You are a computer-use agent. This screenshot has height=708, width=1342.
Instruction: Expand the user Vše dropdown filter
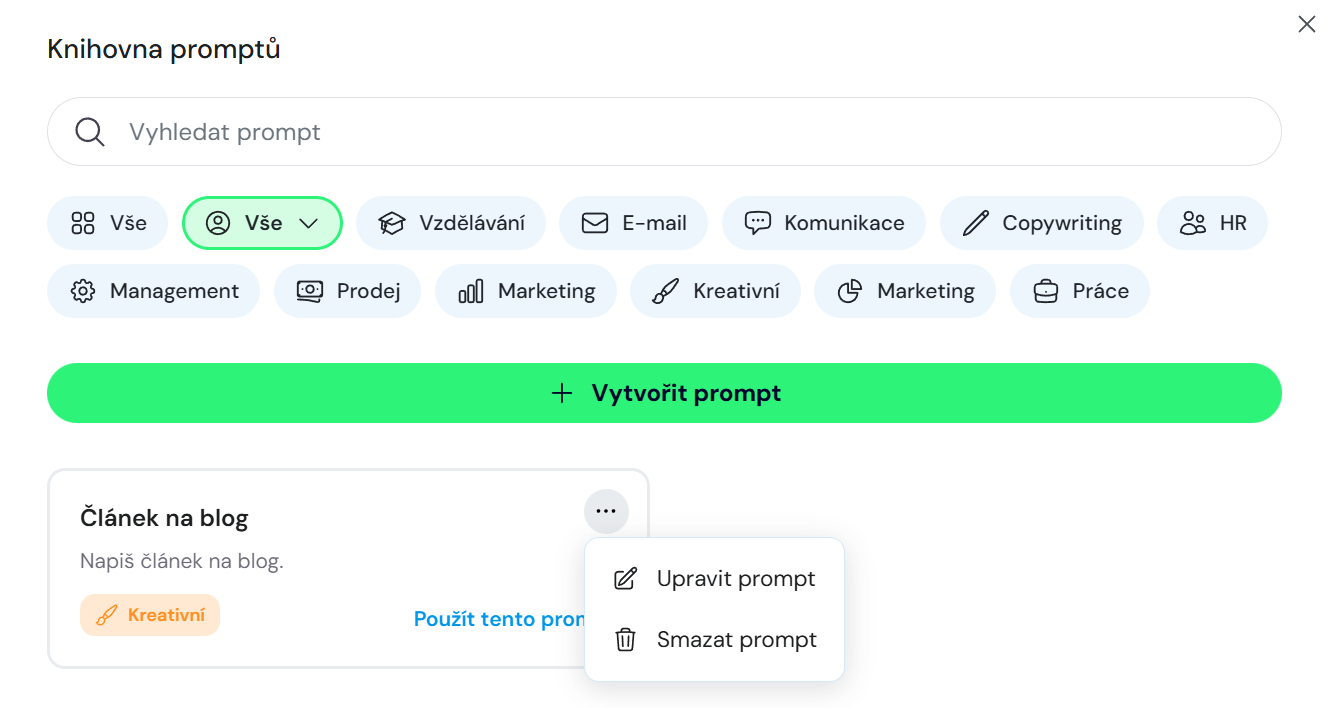pyautogui.click(x=262, y=223)
